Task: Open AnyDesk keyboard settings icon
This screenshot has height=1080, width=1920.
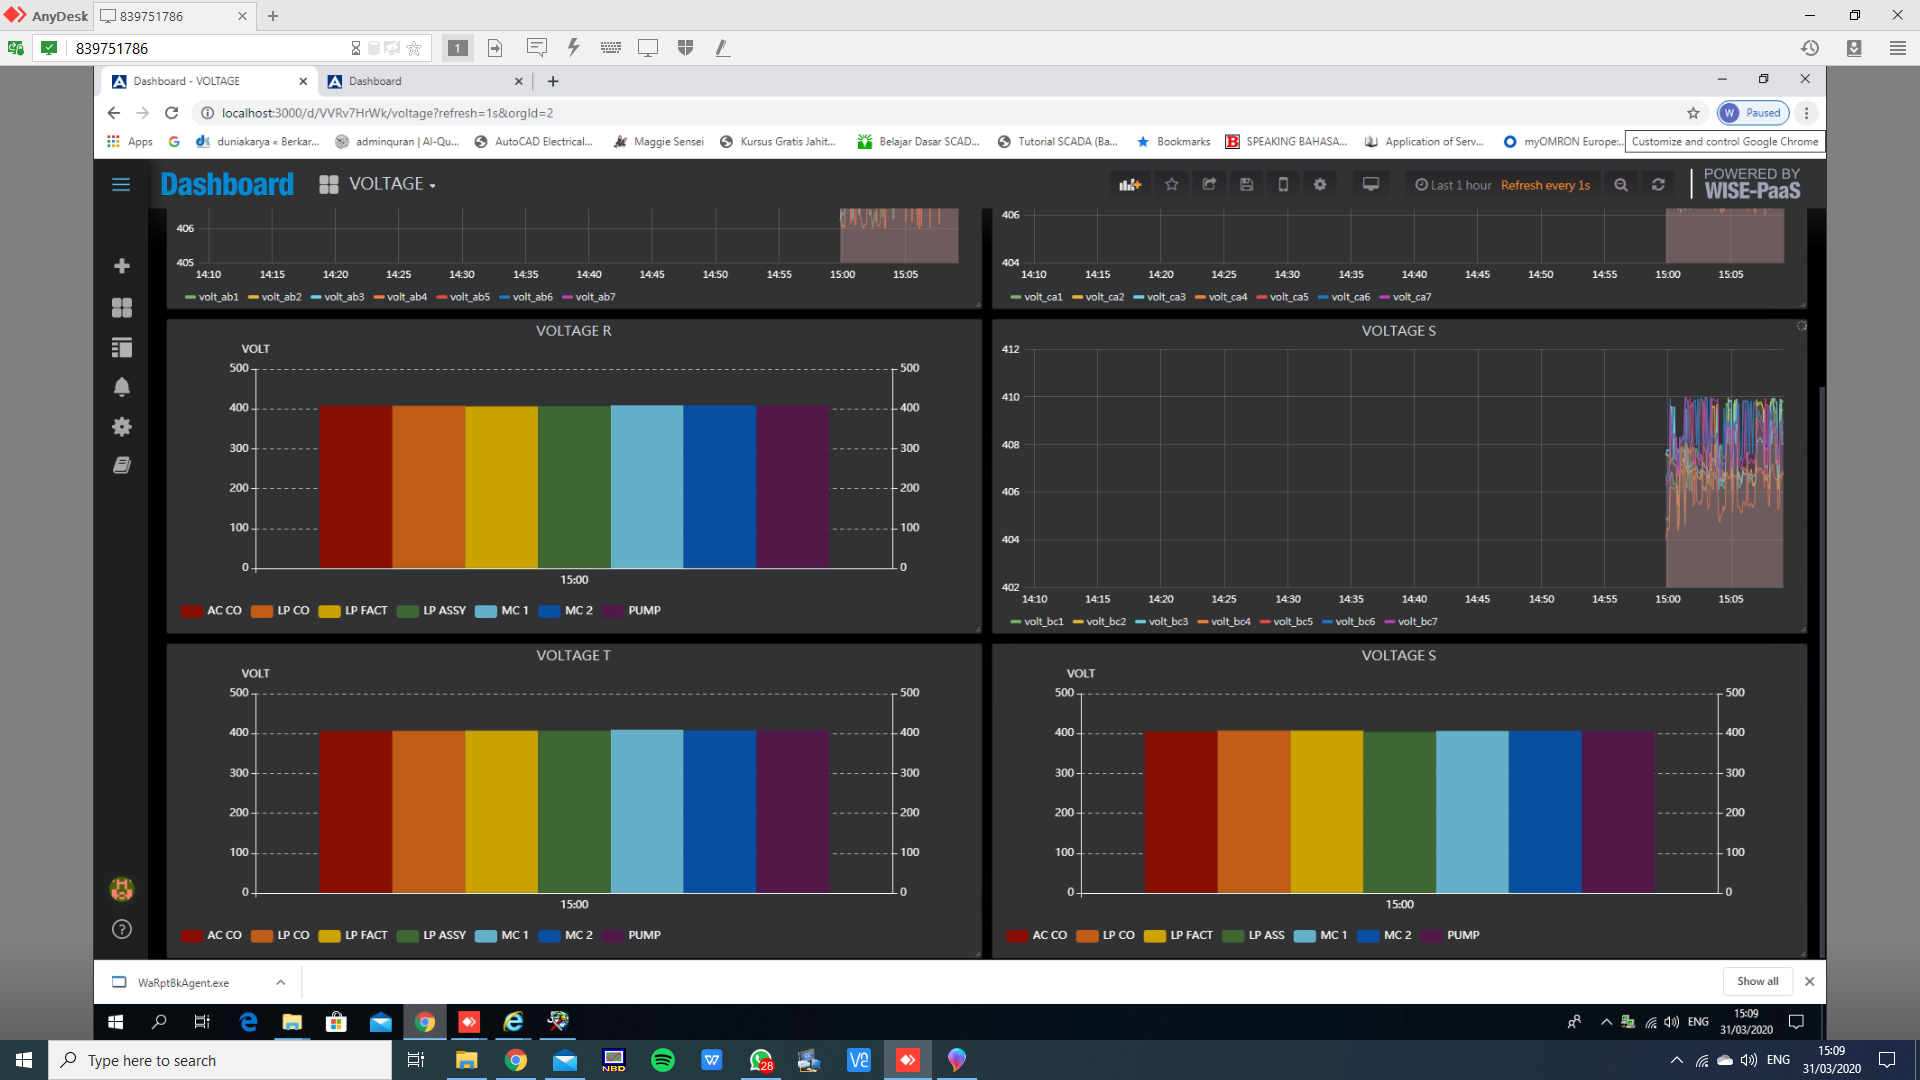Action: [x=611, y=47]
